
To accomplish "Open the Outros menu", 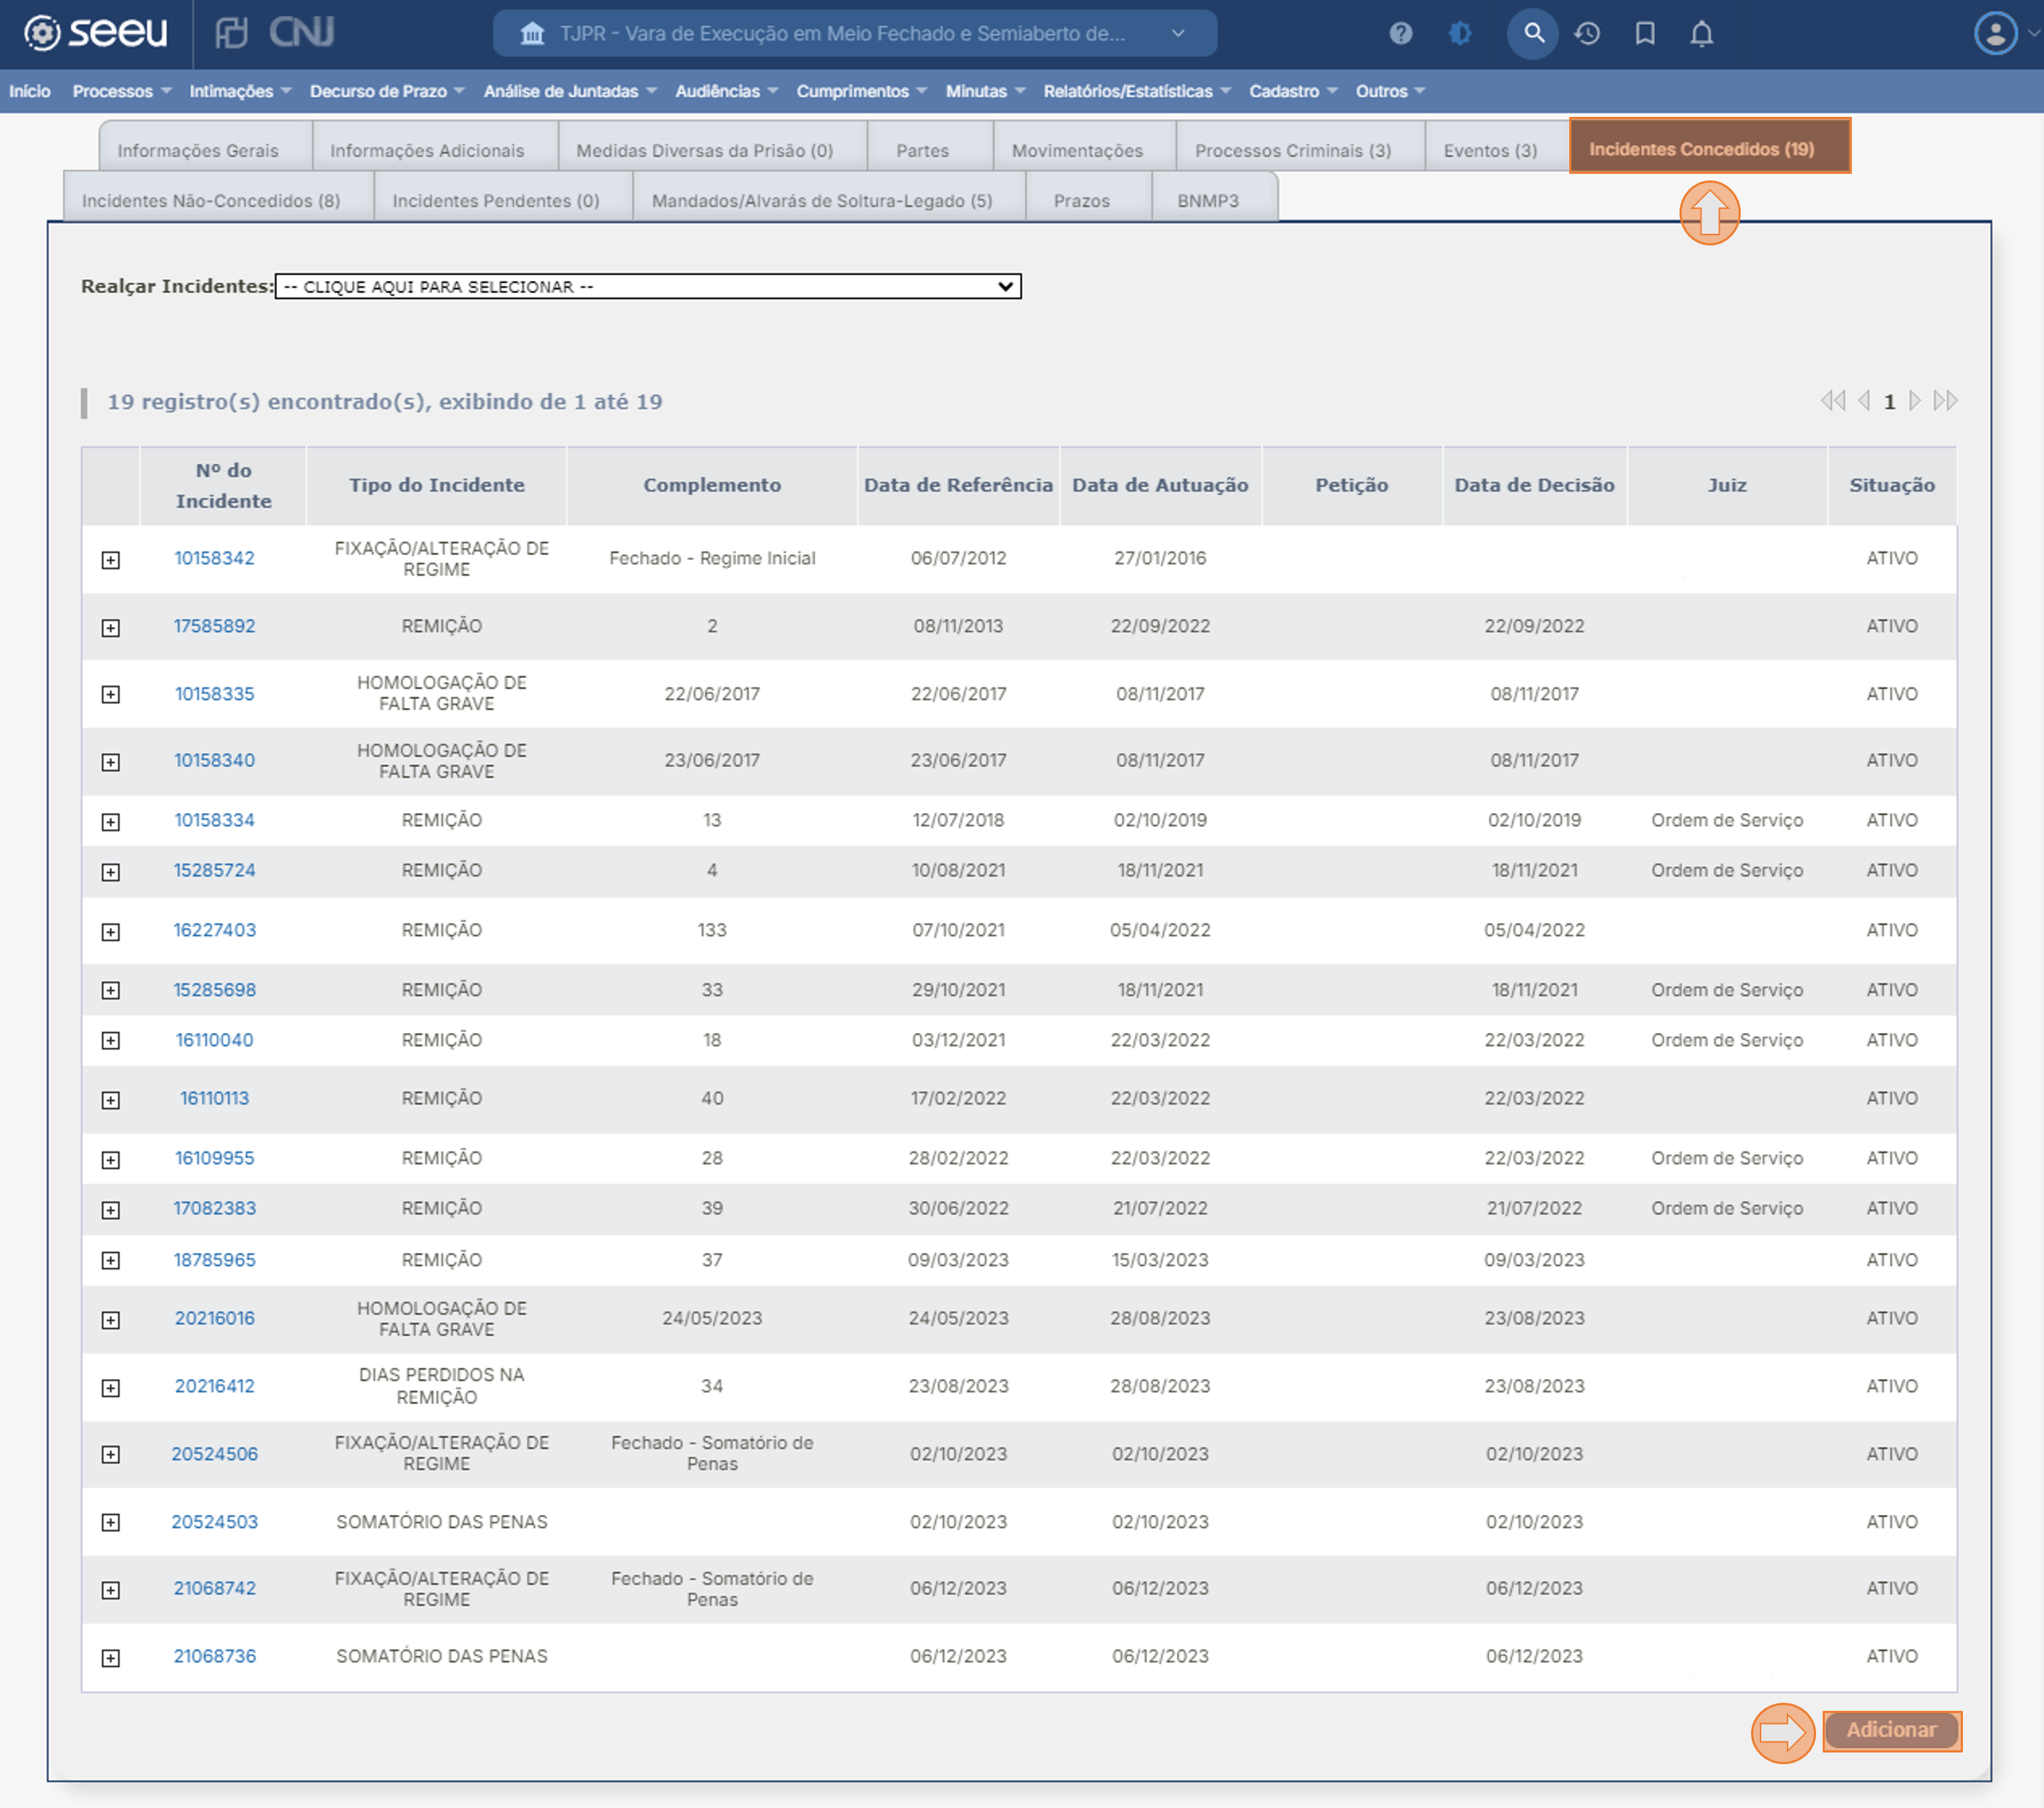I will pyautogui.click(x=1390, y=91).
